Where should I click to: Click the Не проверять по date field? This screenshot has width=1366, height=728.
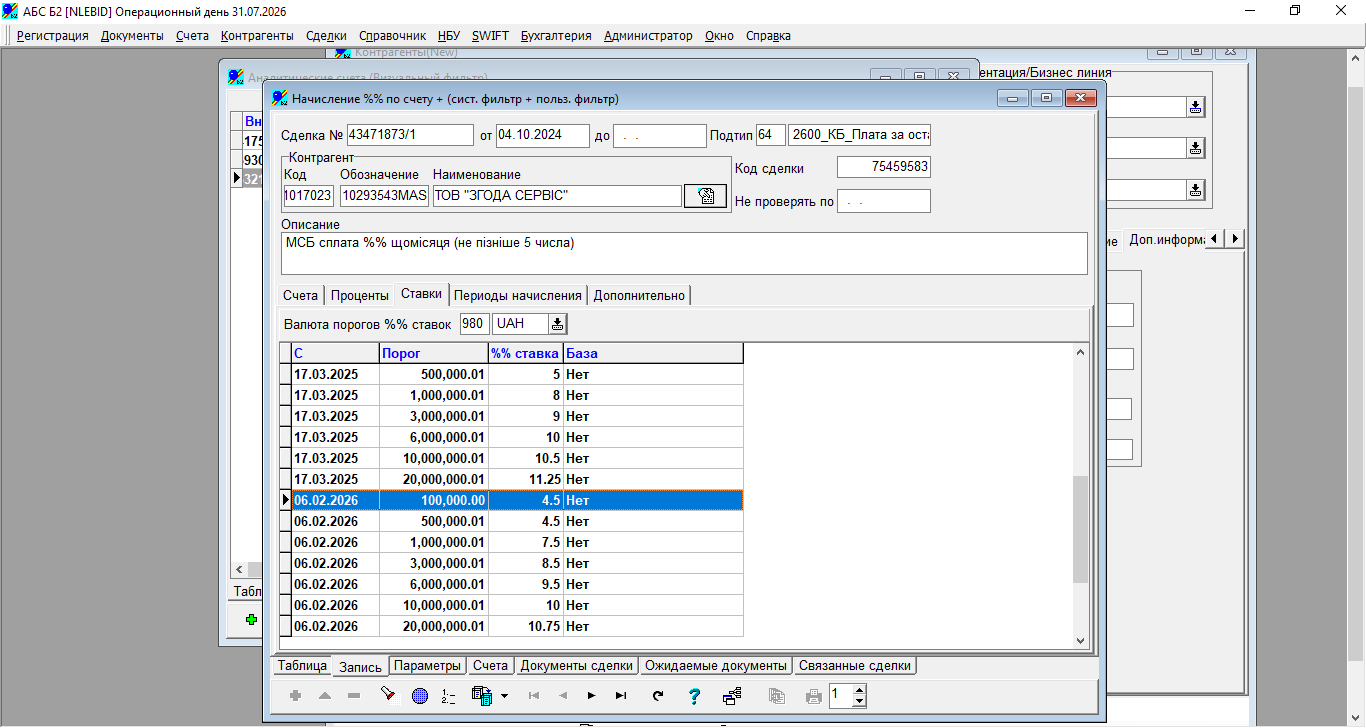[x=884, y=201]
